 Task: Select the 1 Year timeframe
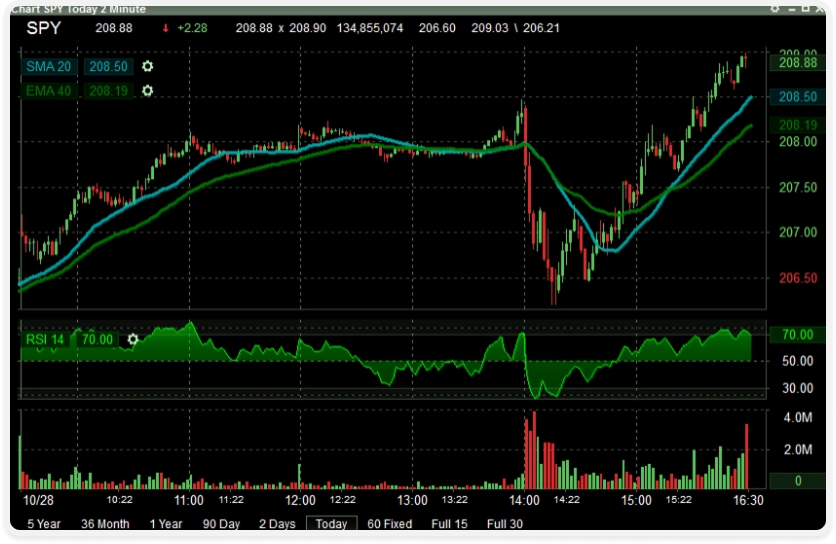click(166, 524)
